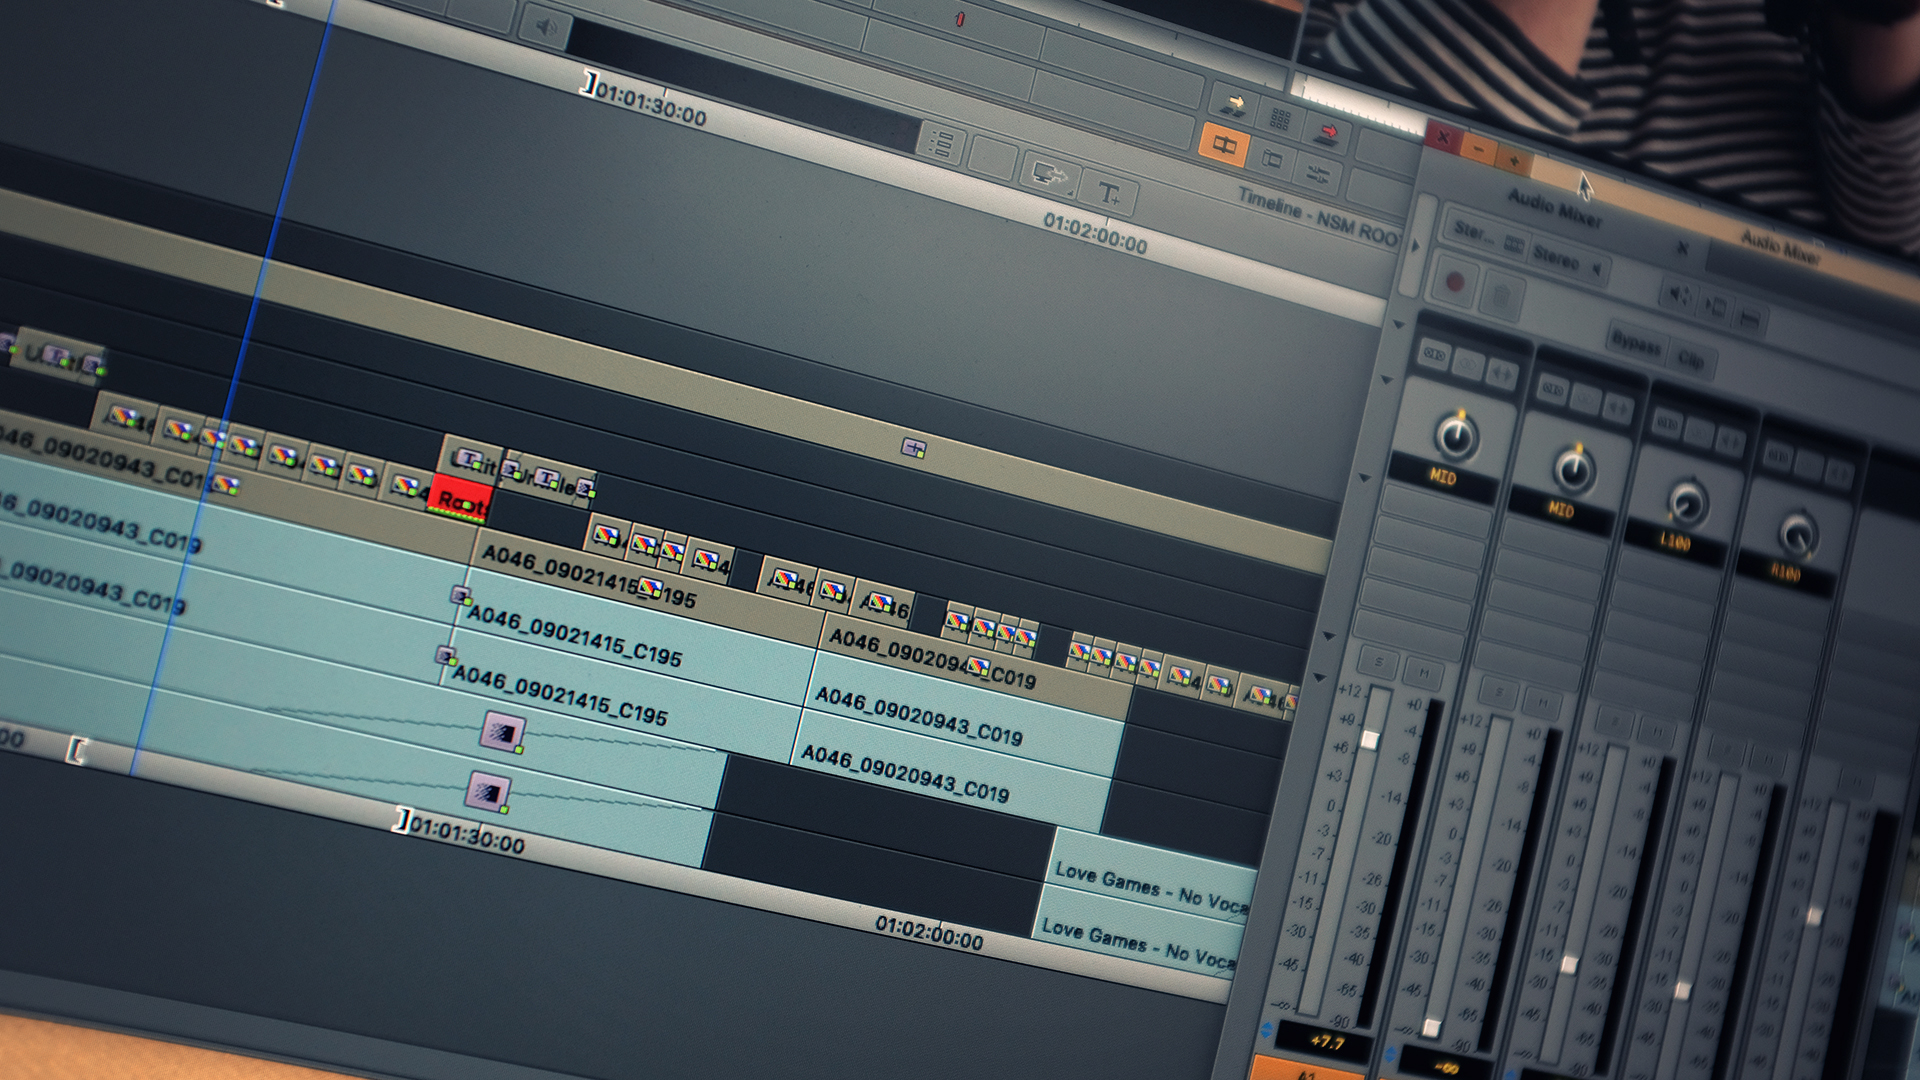Open the Stereo output dropdown
The image size is (1920, 1080).
(x=1568, y=260)
